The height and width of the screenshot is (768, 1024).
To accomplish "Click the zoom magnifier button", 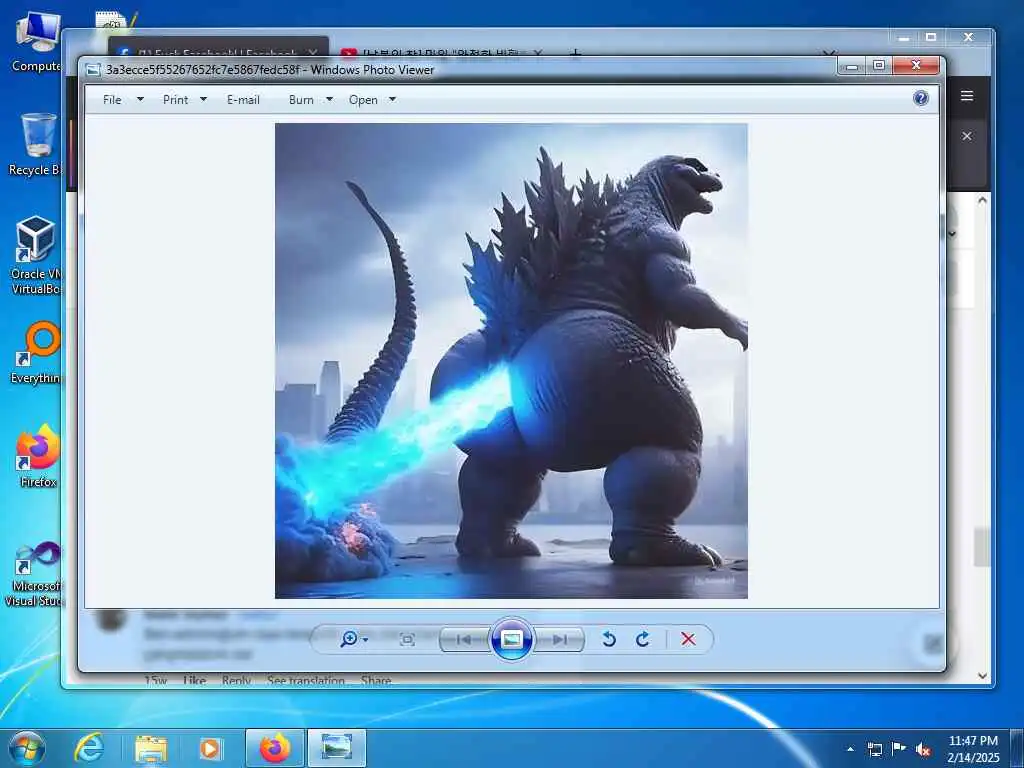I will 349,639.
